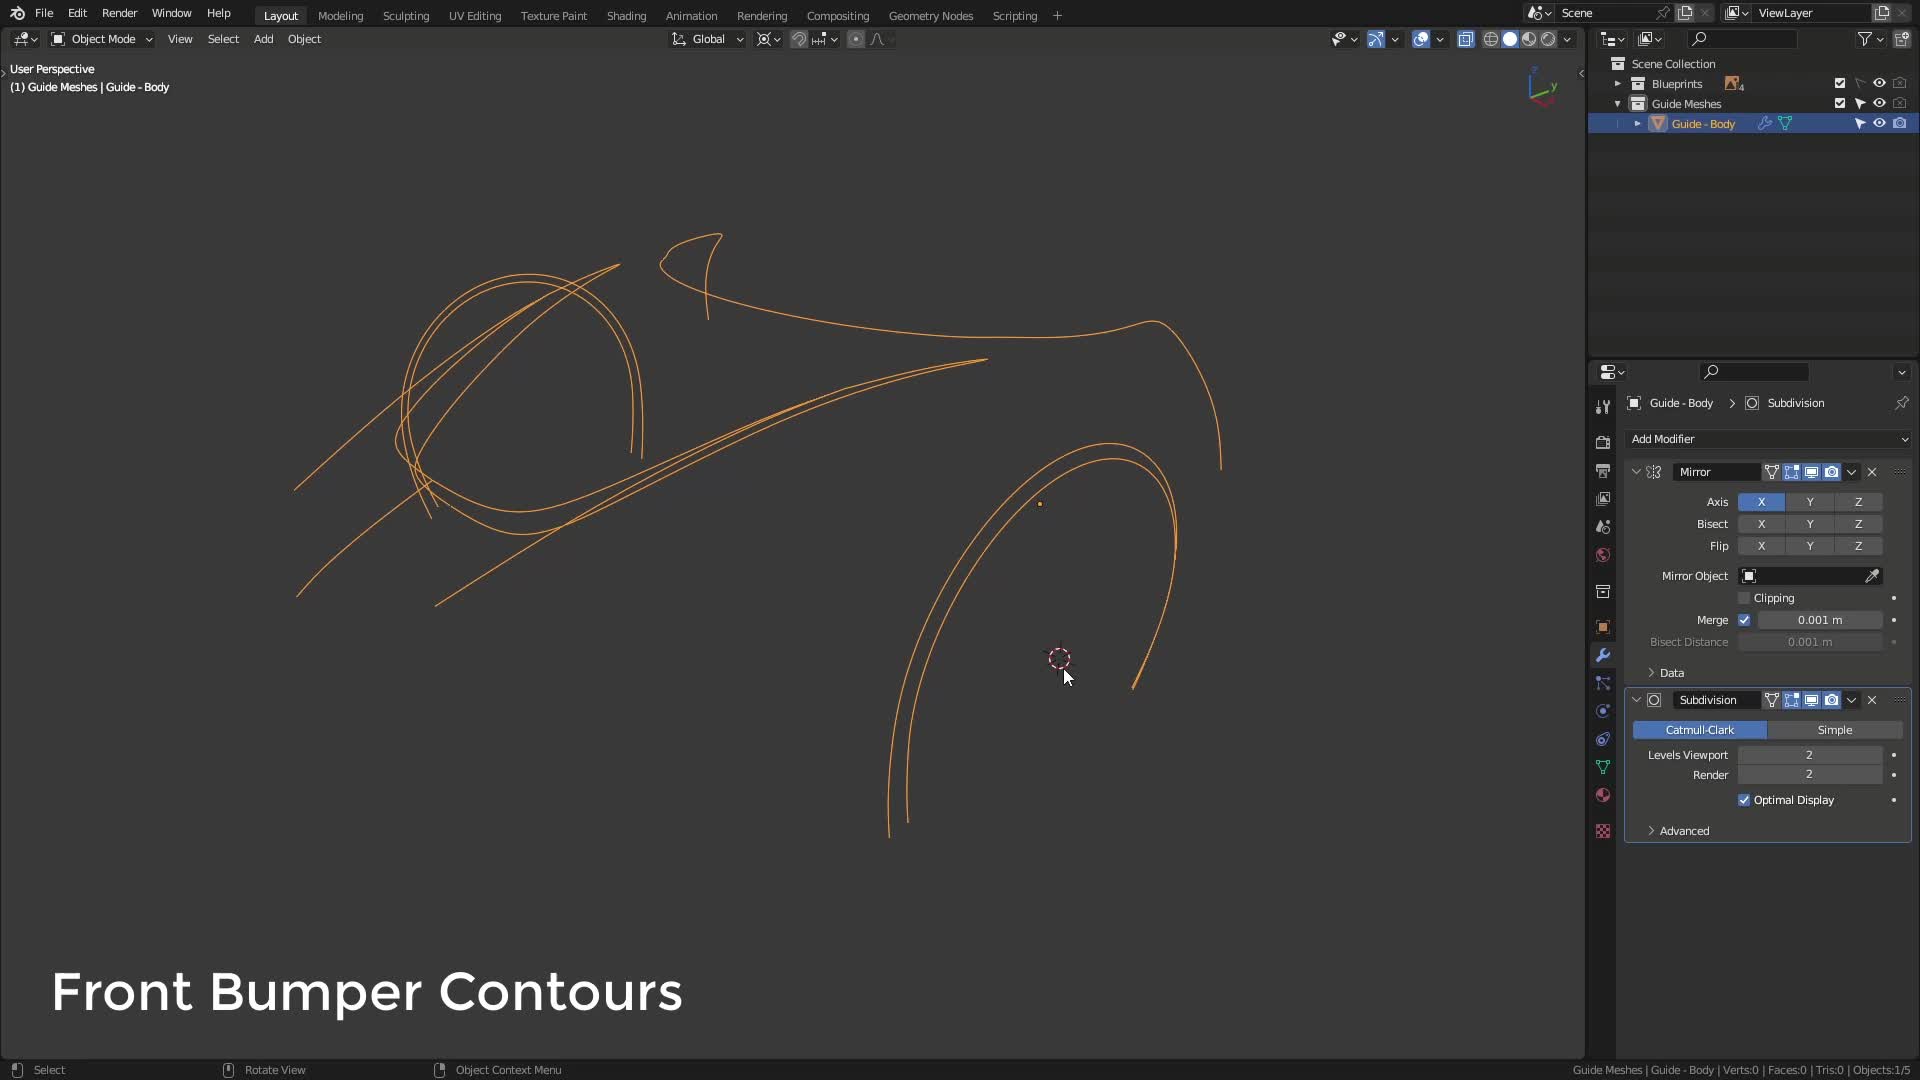The height and width of the screenshot is (1080, 1920).
Task: Open the viewport Add menu
Action: pos(263,39)
